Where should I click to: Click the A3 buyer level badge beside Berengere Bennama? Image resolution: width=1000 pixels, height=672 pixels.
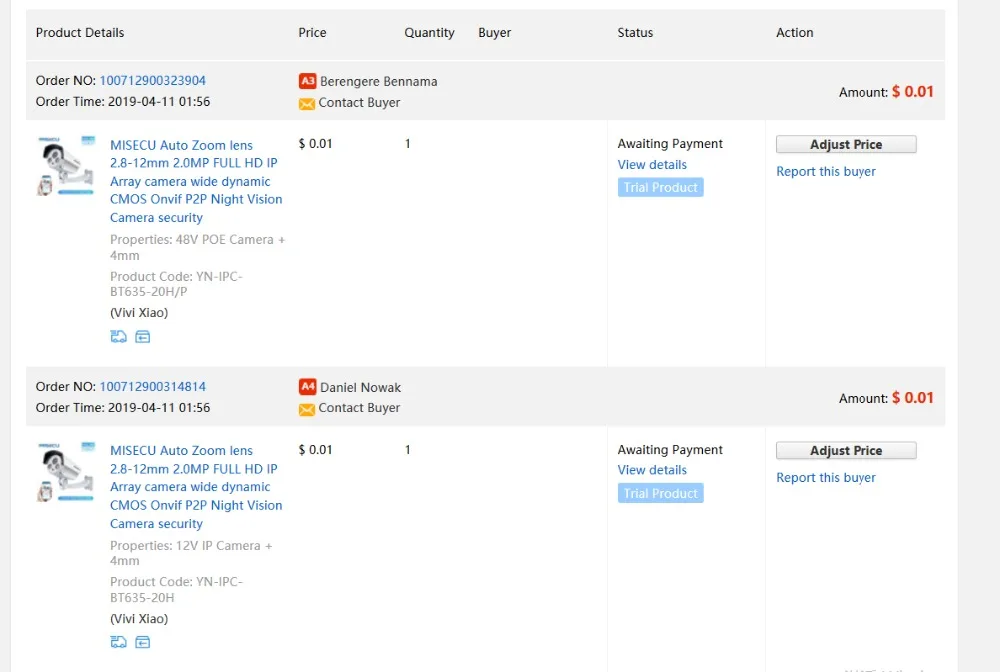tap(307, 81)
